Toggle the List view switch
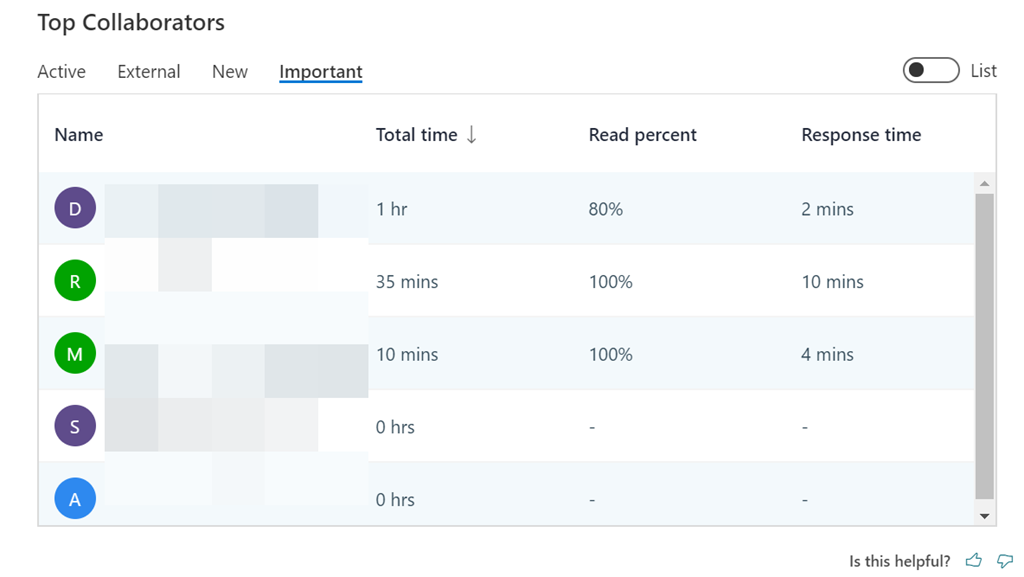Screen dimensions: 1024x577 click(930, 71)
